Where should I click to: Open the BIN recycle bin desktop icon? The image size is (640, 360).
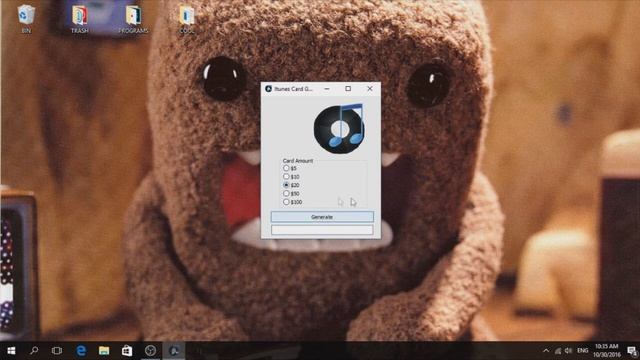(26, 19)
